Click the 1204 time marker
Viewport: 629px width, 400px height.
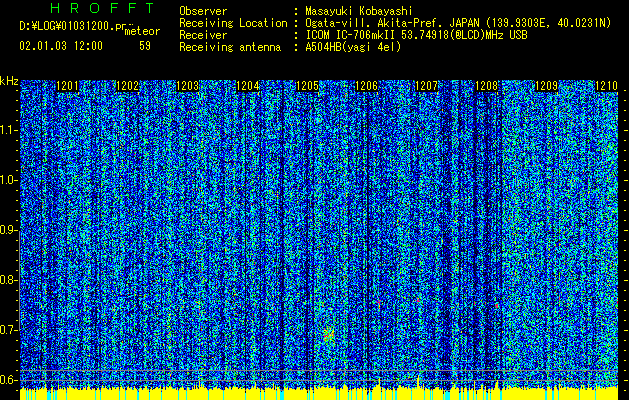click(x=248, y=86)
